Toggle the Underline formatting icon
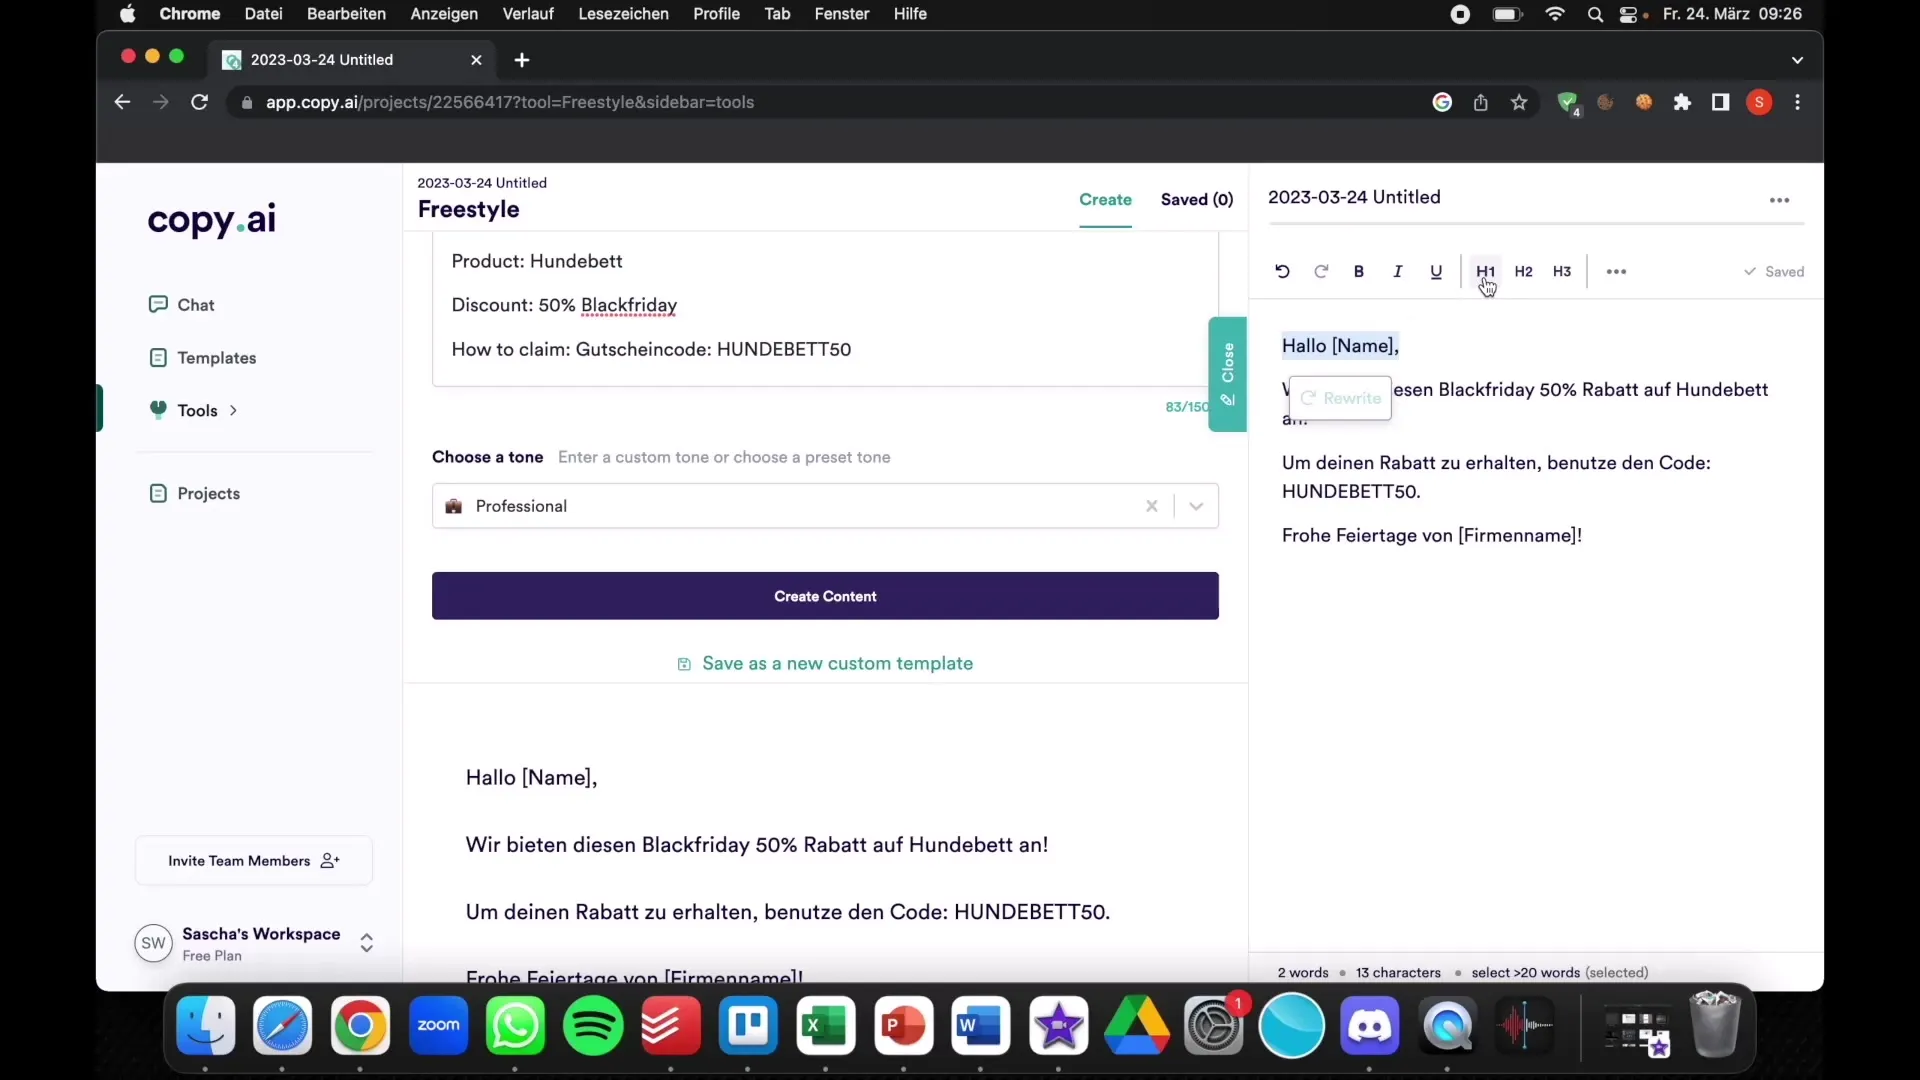1920x1080 pixels. [1436, 272]
